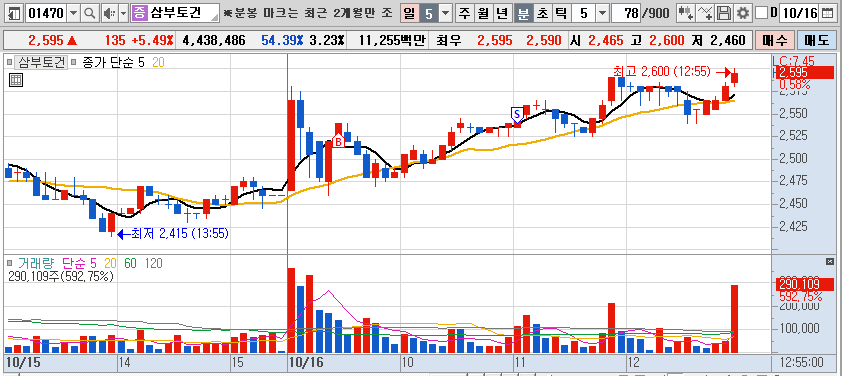Open the stock code dropdown arrow next to 01470
Viewport: 842px width, 376px height.
pos(74,13)
